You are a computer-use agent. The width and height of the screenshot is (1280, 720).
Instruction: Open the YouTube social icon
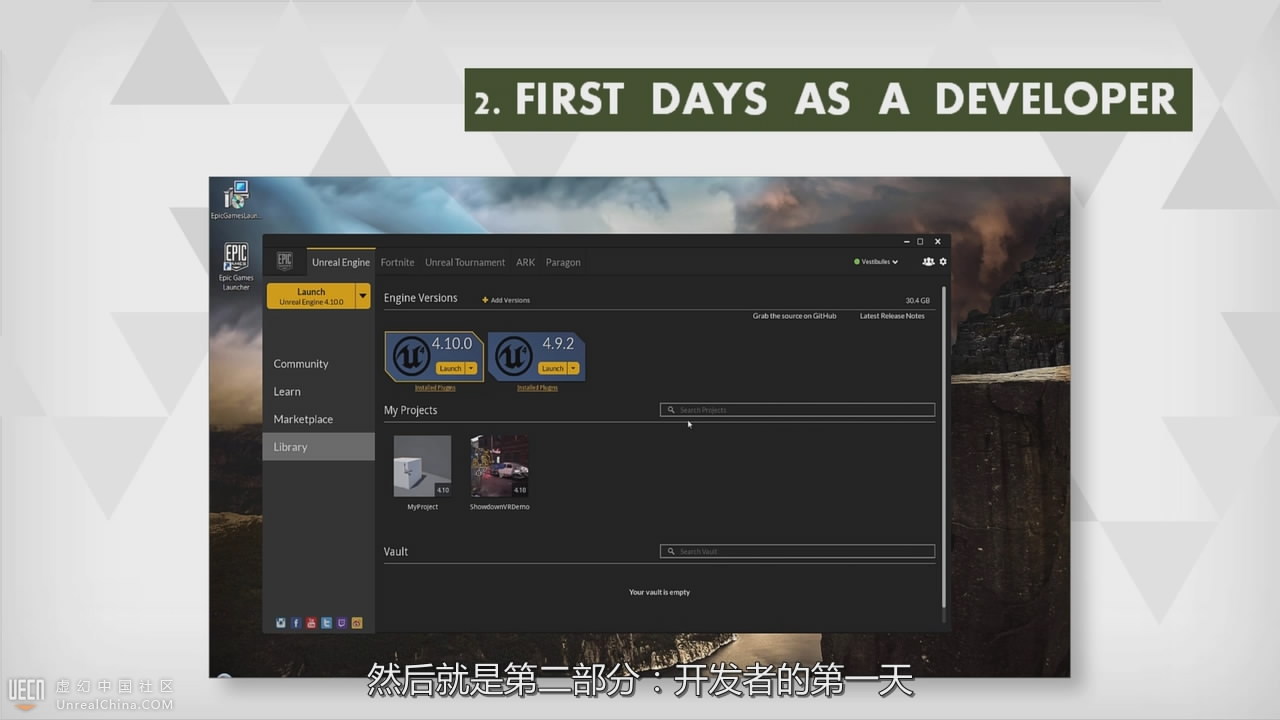tap(311, 623)
